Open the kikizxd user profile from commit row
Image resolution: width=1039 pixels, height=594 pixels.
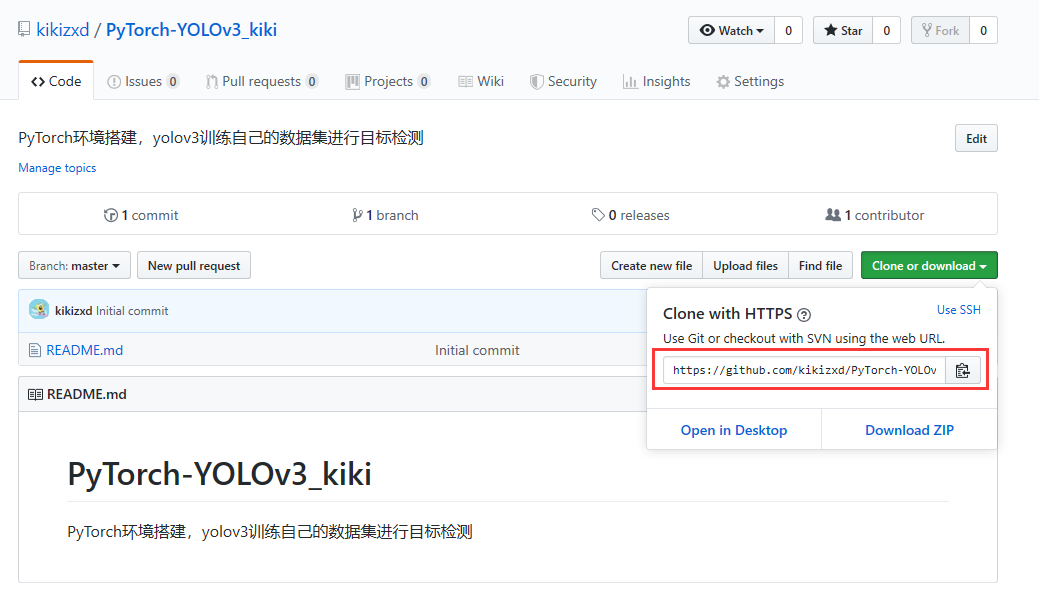point(74,310)
